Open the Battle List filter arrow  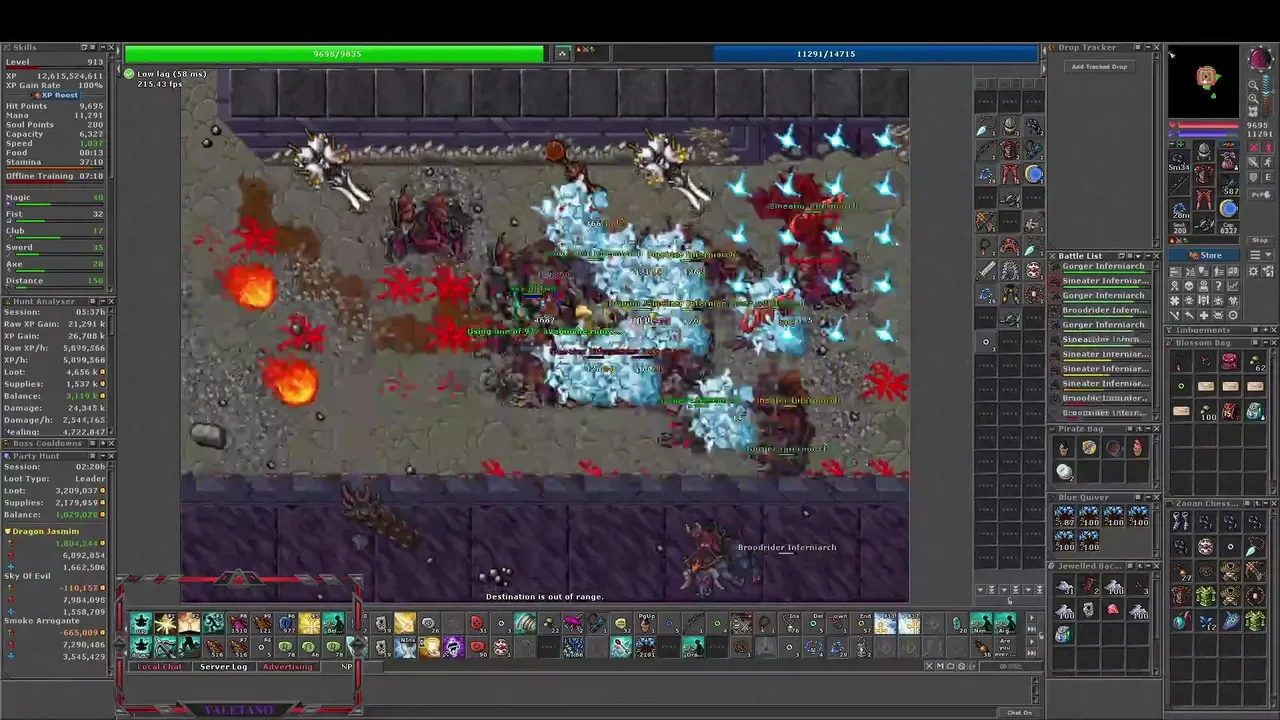[1138, 256]
